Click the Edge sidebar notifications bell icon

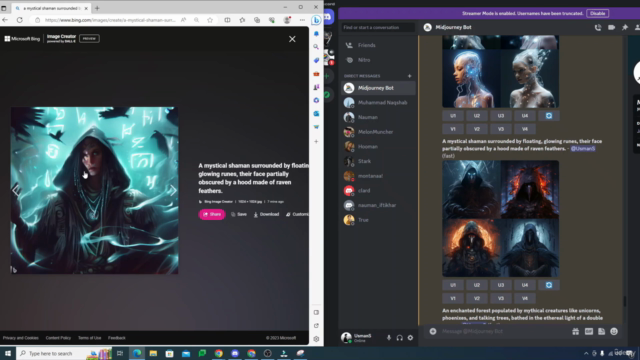pos(316,34)
